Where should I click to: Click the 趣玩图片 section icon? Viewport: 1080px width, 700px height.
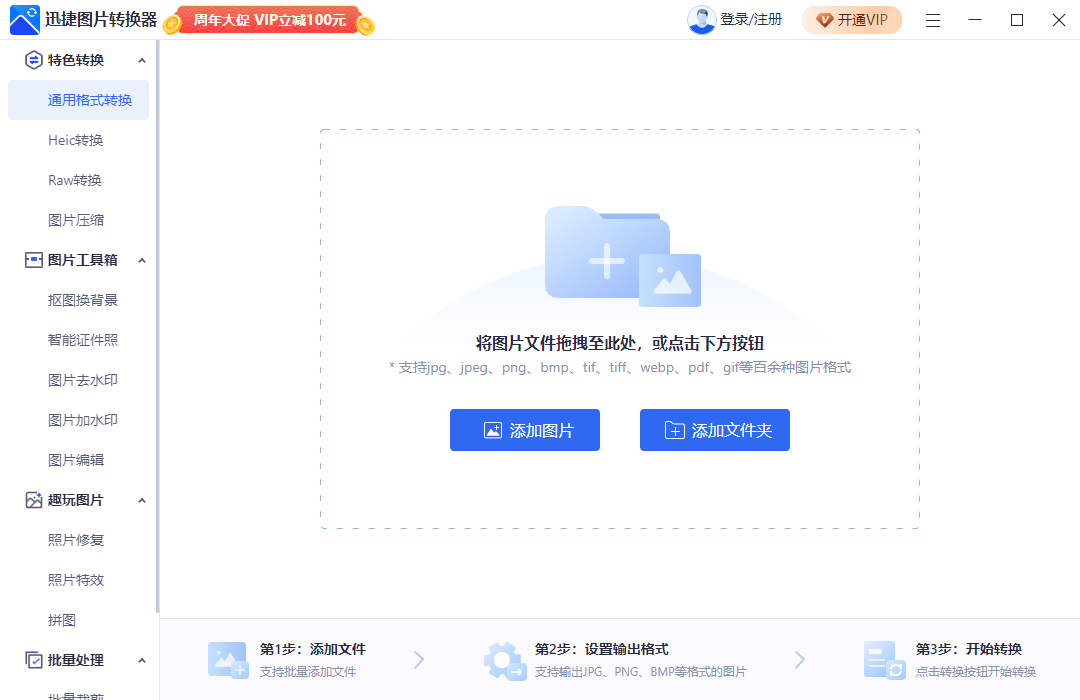(x=32, y=500)
